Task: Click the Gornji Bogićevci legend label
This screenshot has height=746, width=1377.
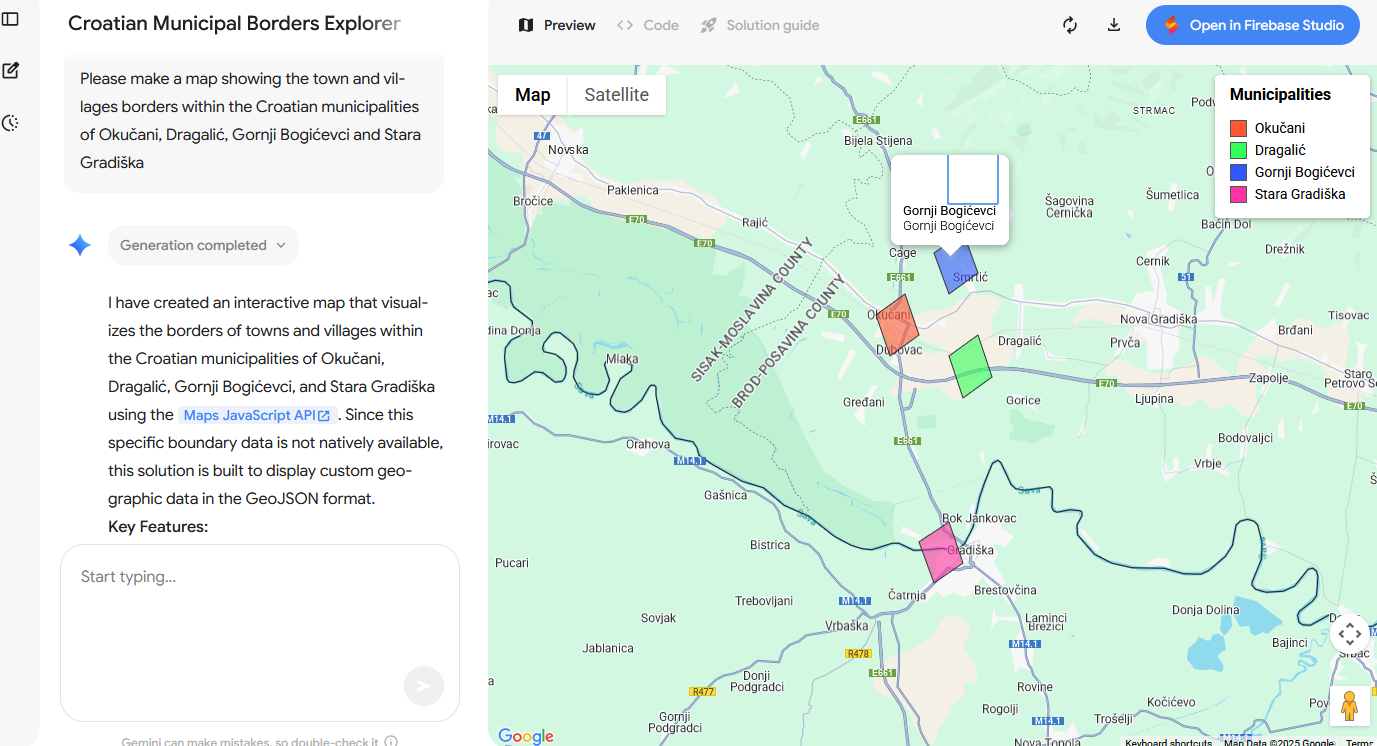Action: [x=1305, y=172]
